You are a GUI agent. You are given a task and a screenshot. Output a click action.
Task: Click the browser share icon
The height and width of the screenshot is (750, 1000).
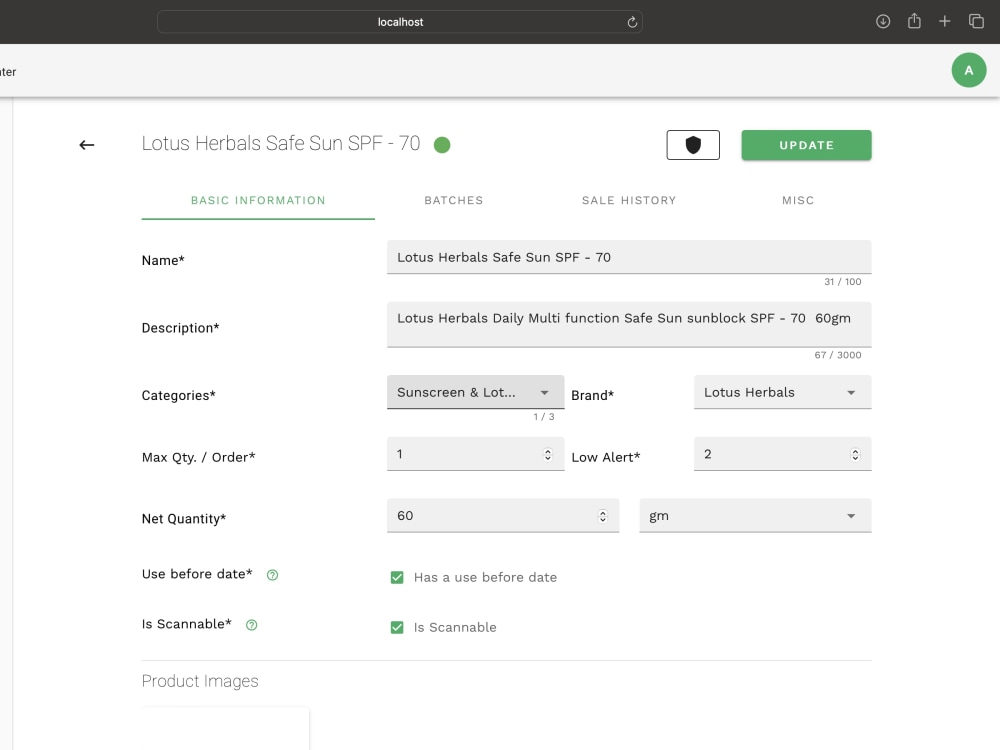[914, 21]
